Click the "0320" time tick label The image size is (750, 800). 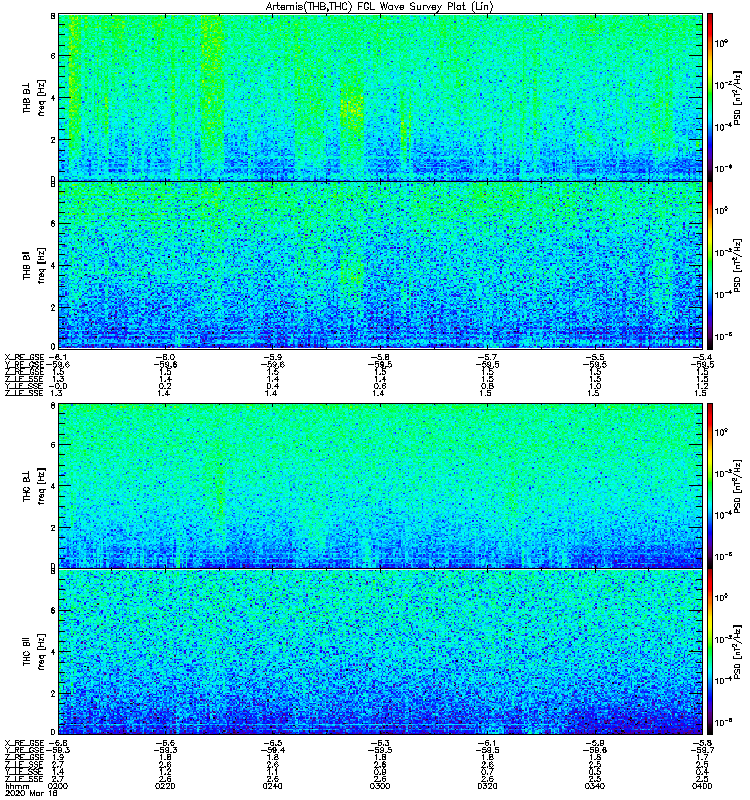pos(487,786)
